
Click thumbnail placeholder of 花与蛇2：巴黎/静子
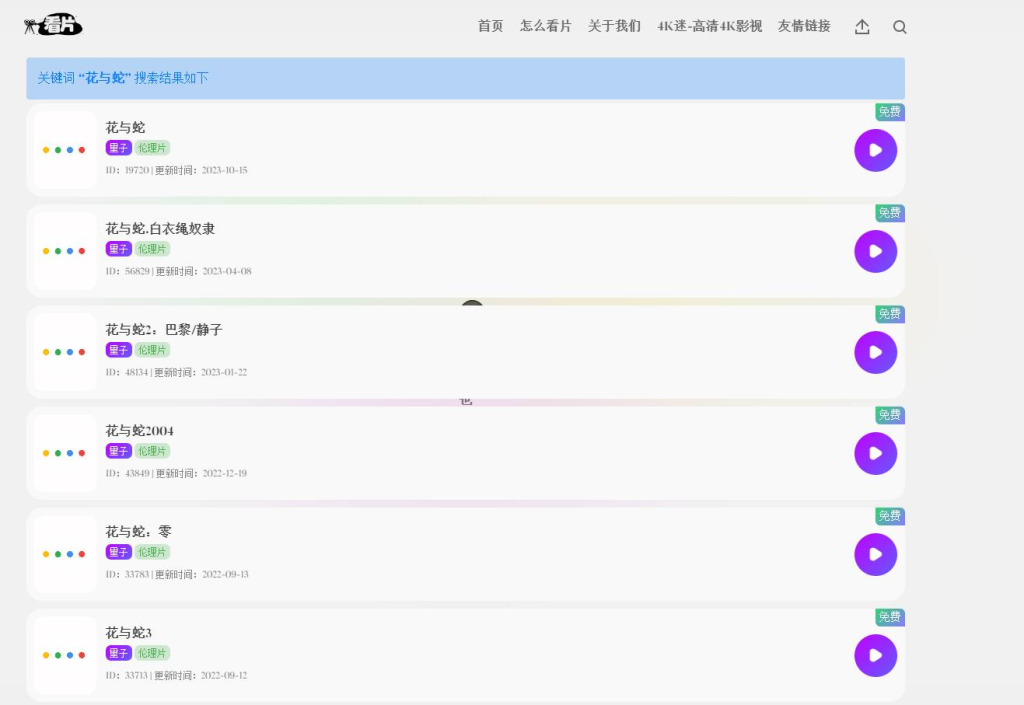click(65, 352)
